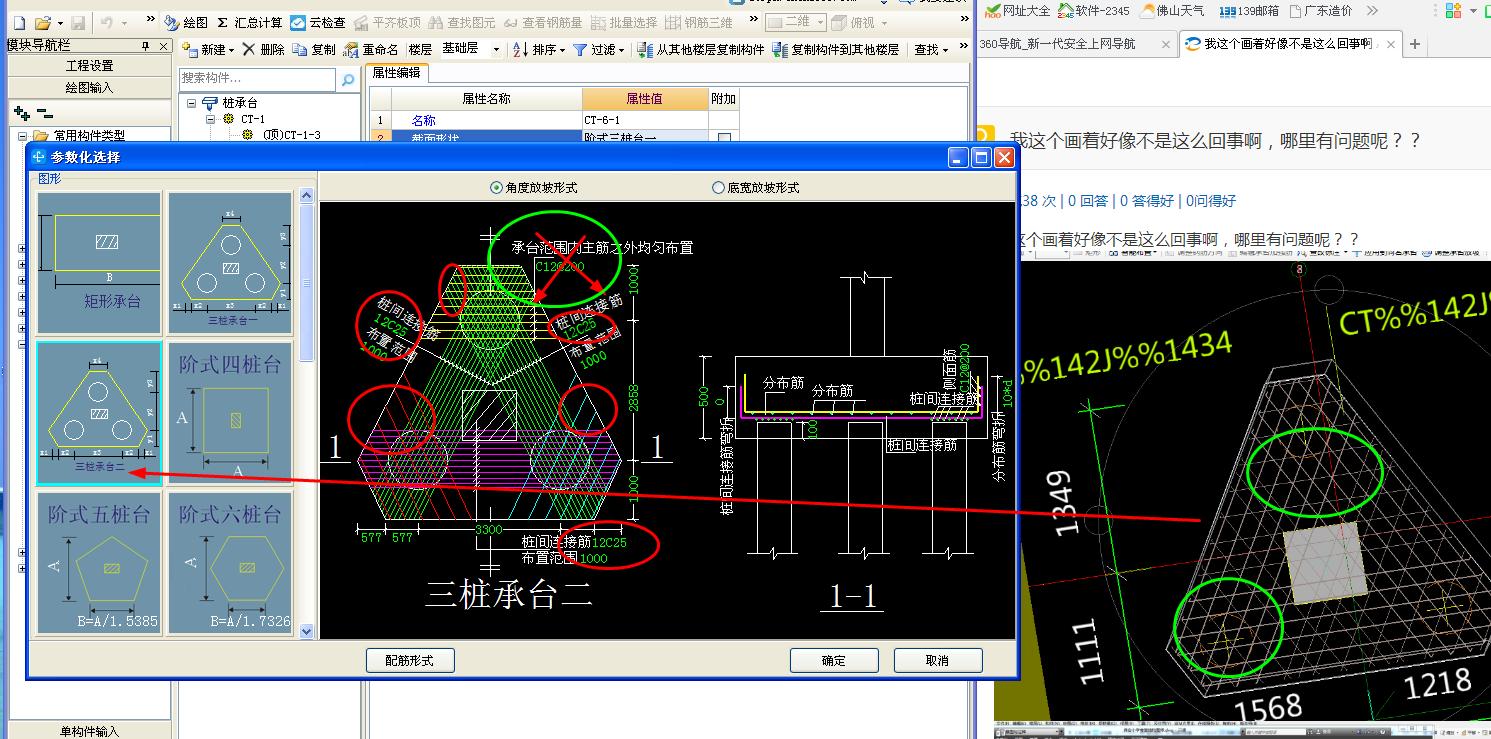1491x739 pixels.
Task: Open a new browser tab
Action: [x=1415, y=44]
